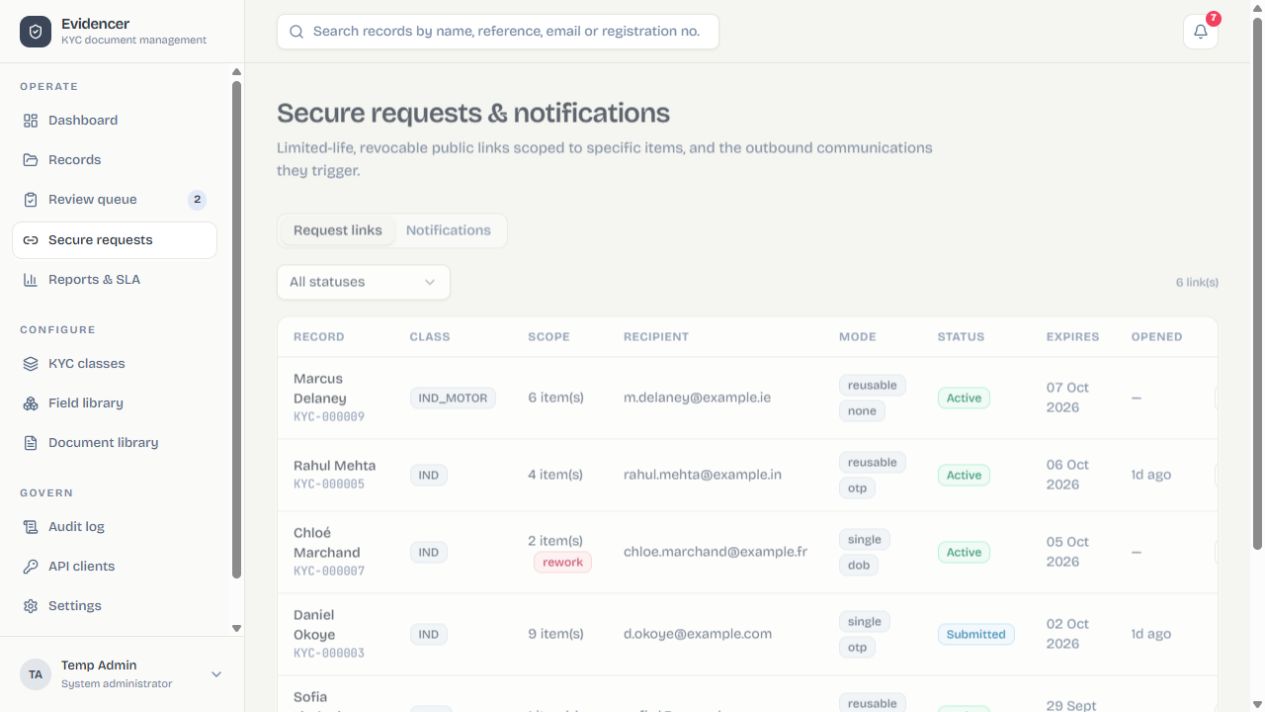This screenshot has width=1265, height=712.
Task: Click the sidebar scroll down arrow
Action: pos(237,628)
